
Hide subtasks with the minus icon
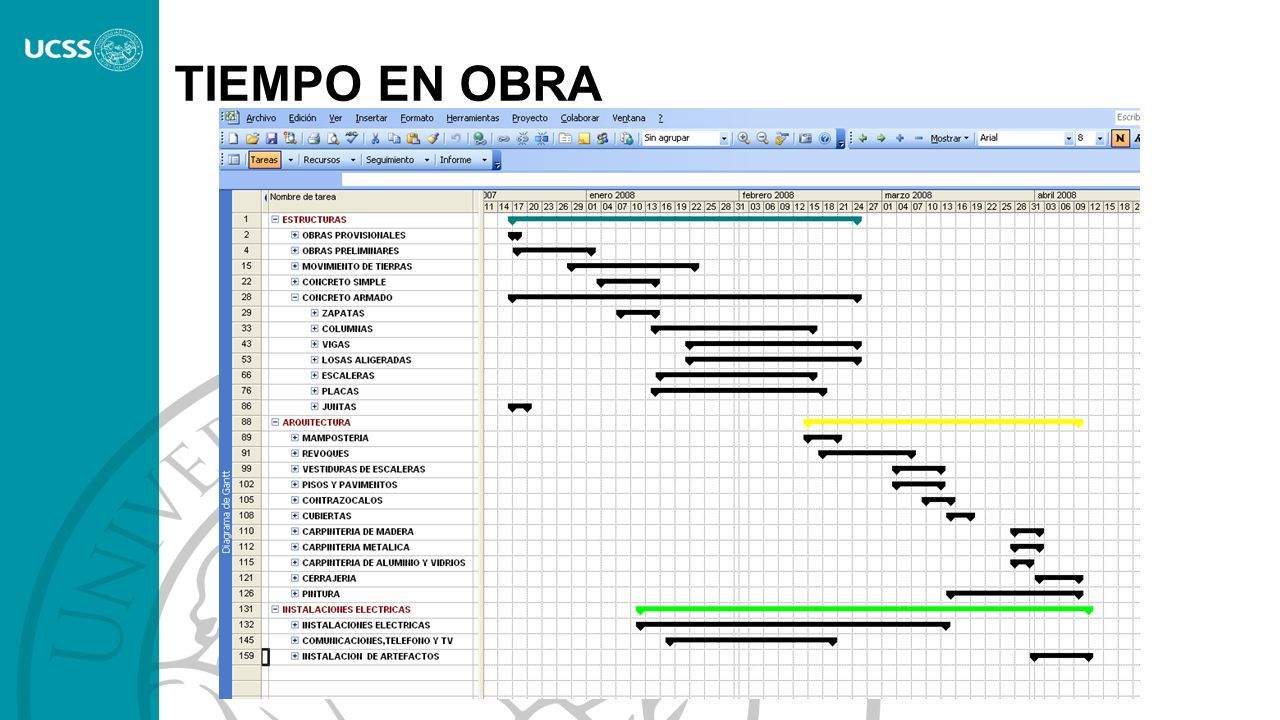[x=918, y=138]
